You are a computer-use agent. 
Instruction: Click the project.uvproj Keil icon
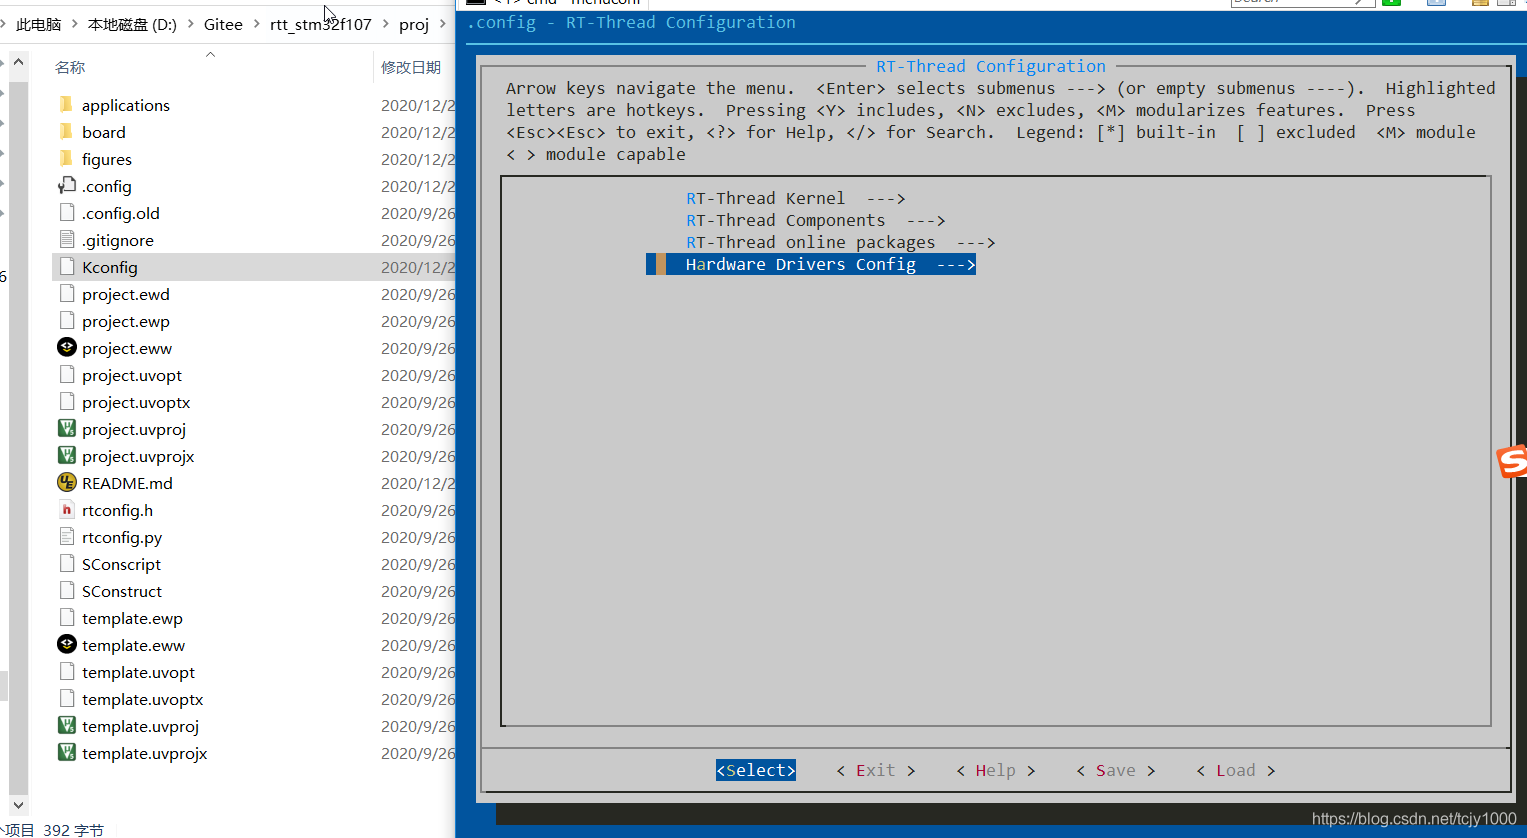coord(66,429)
